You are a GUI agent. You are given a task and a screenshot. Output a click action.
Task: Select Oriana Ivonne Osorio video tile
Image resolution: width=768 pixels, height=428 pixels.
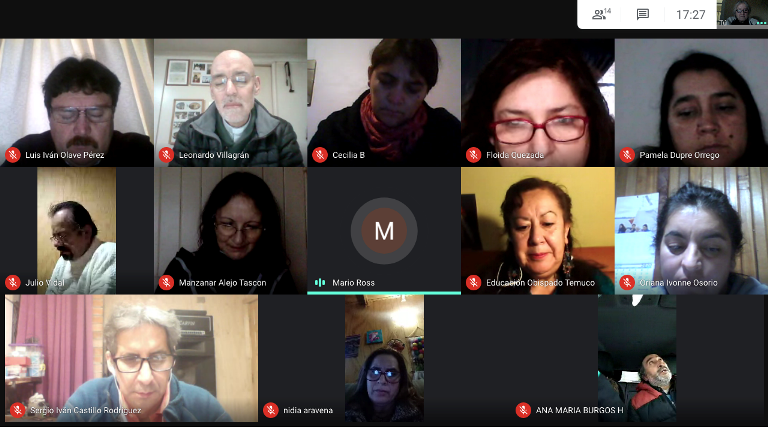point(692,231)
